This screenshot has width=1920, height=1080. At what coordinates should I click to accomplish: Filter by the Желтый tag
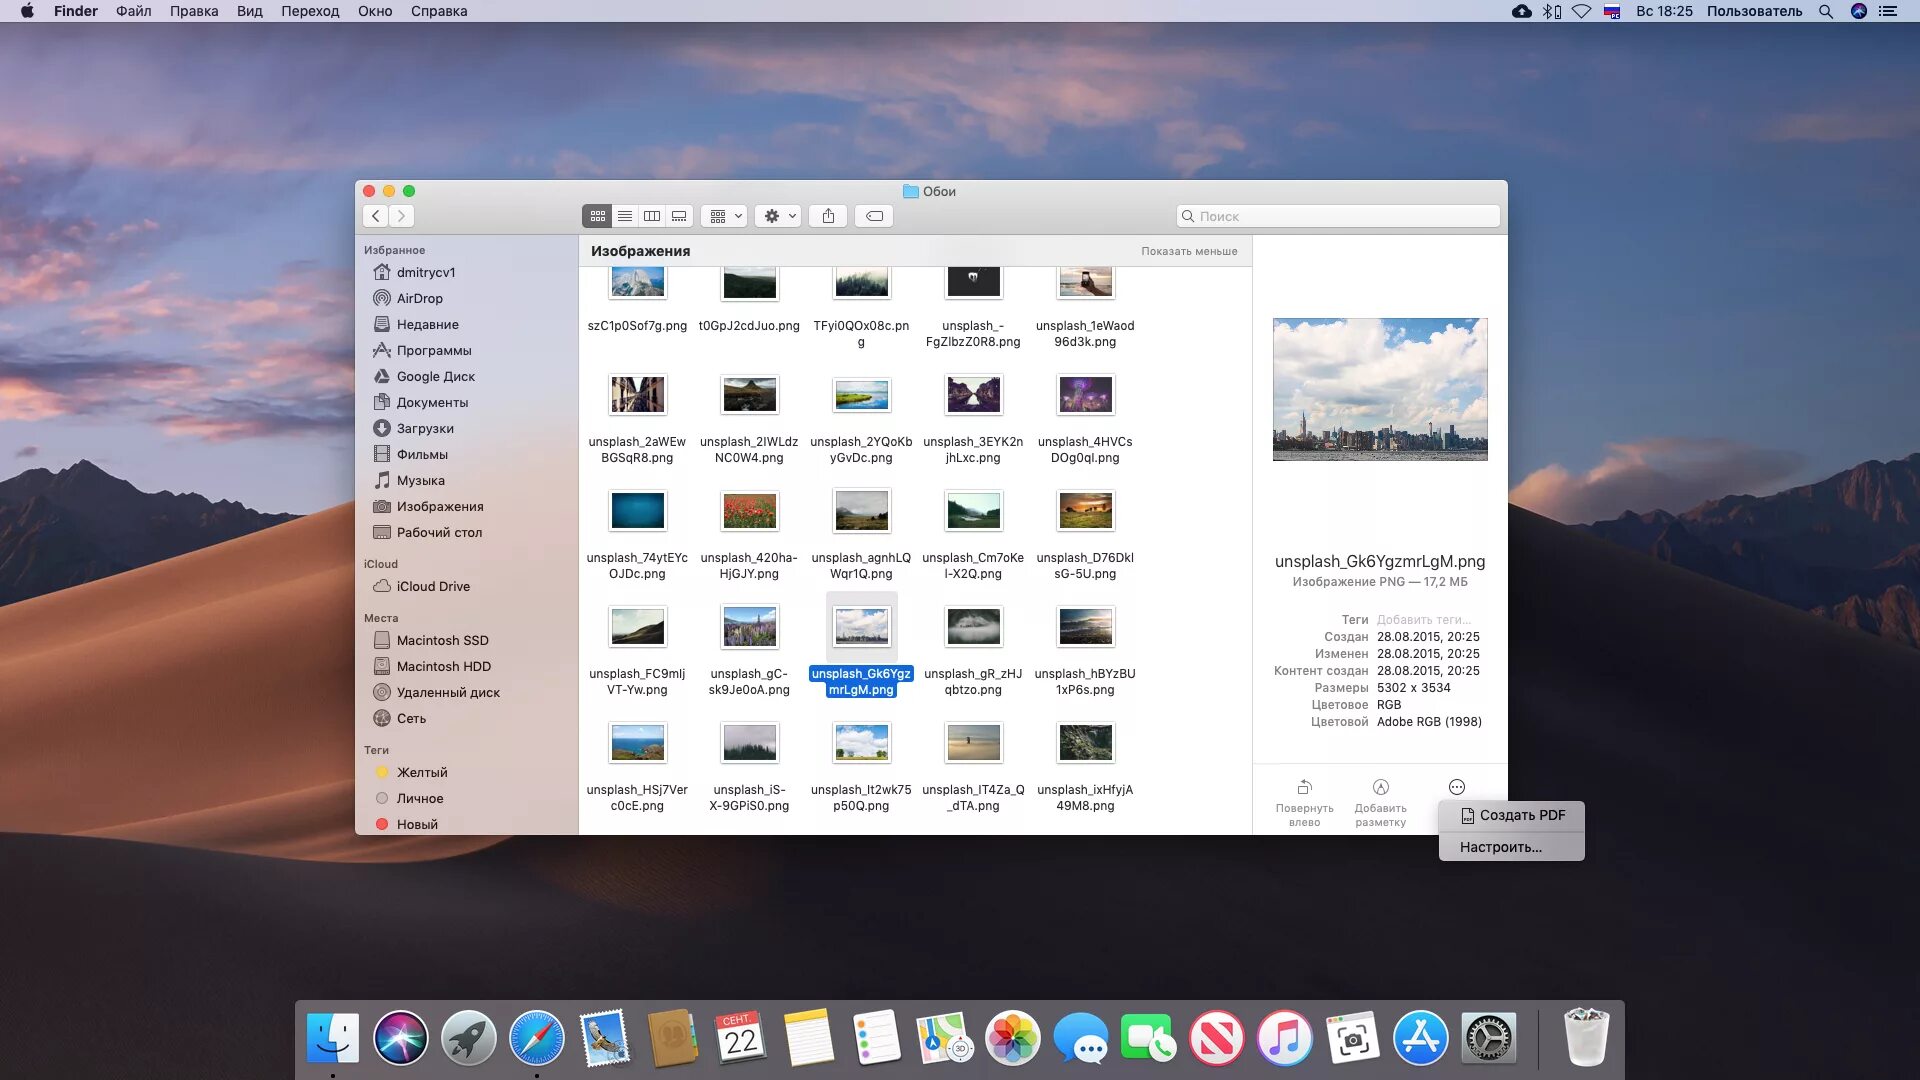(x=421, y=772)
